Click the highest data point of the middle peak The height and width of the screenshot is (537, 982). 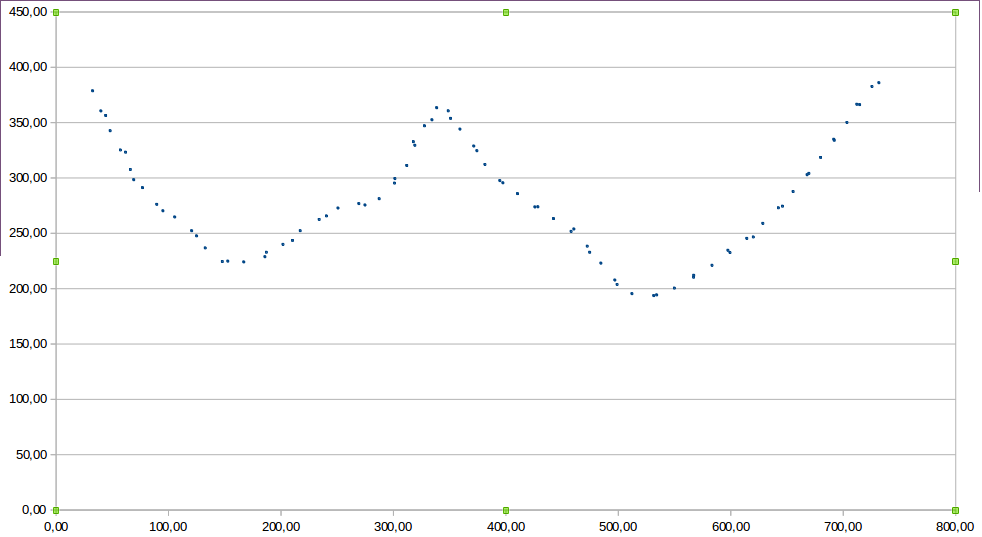click(436, 108)
